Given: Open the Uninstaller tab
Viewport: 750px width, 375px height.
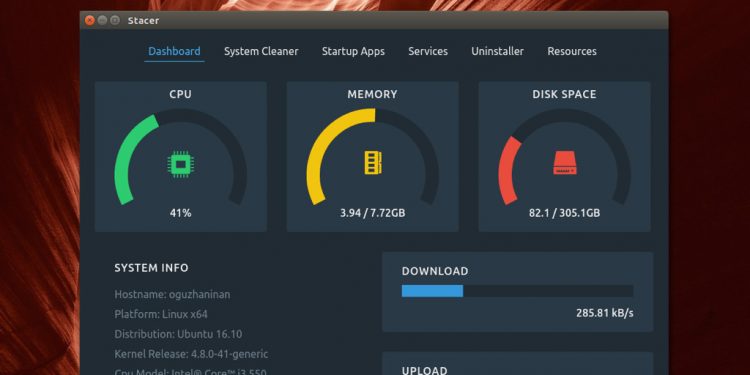Looking at the screenshot, I should pyautogui.click(x=497, y=51).
